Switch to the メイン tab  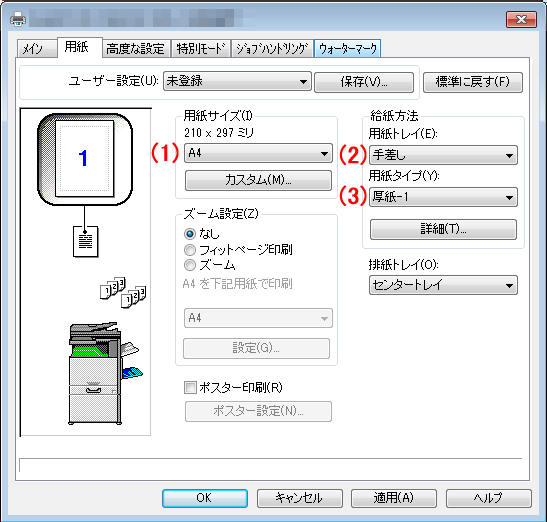[36, 49]
